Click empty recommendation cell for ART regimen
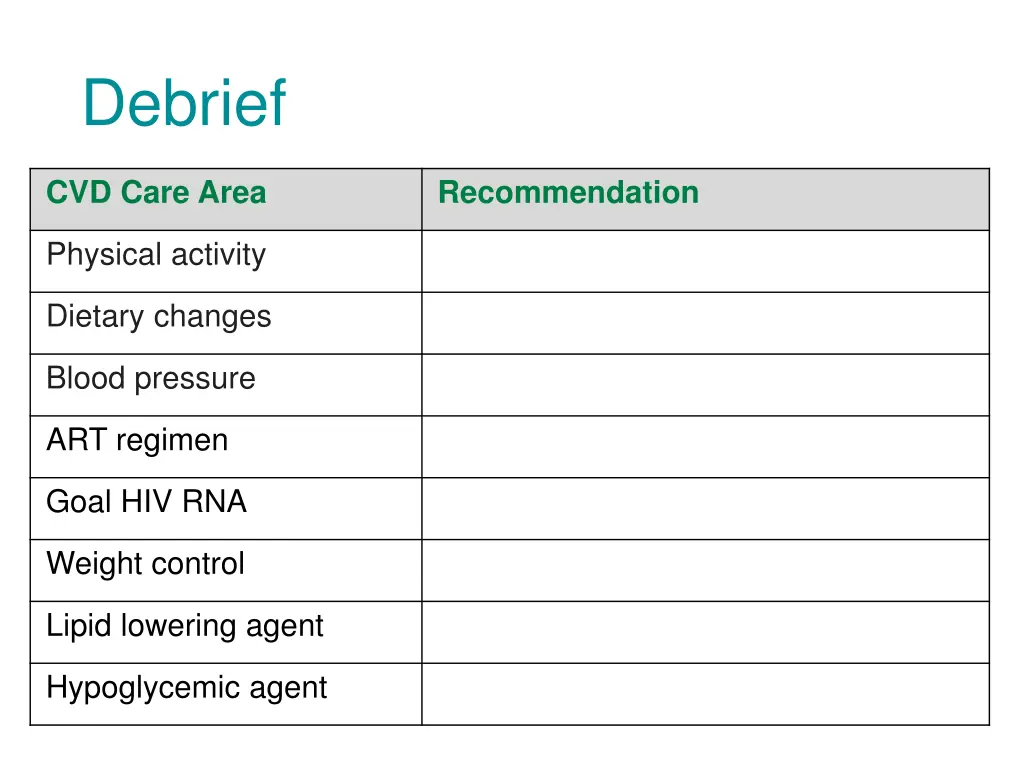1024x768 pixels. 705,447
